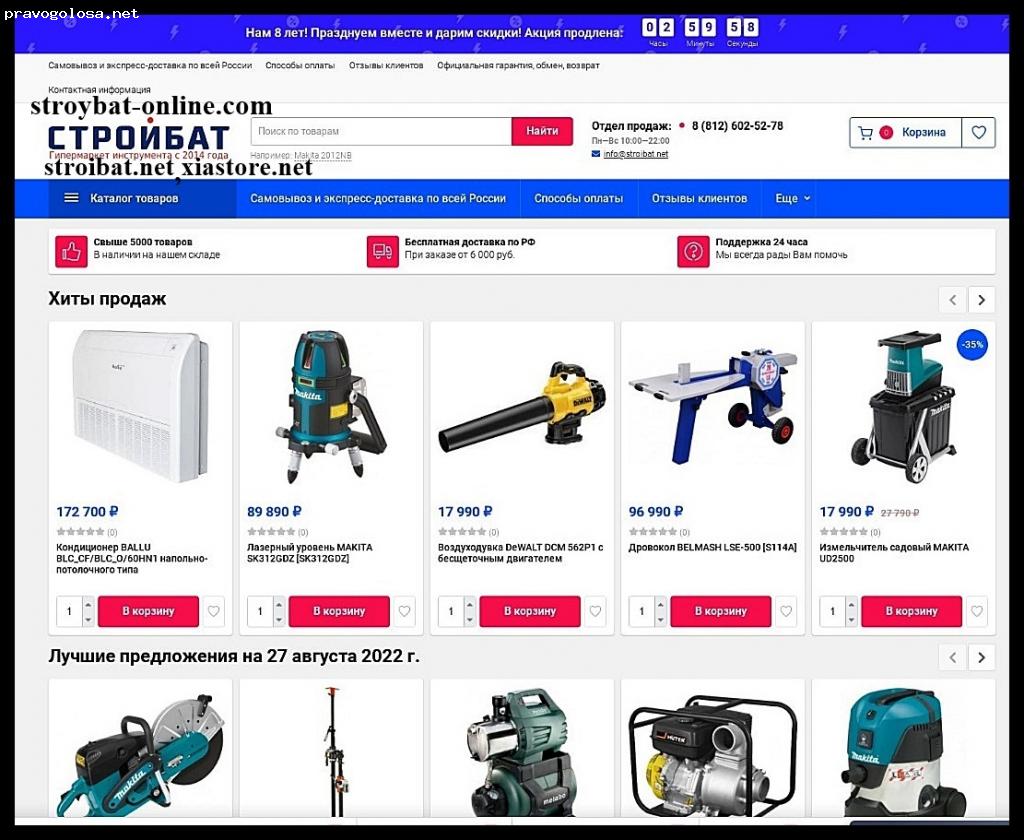Image resolution: width=1024 pixels, height=840 pixels.
Task: Open Отзывы клиентов in the blue navigation bar
Action: (699, 199)
